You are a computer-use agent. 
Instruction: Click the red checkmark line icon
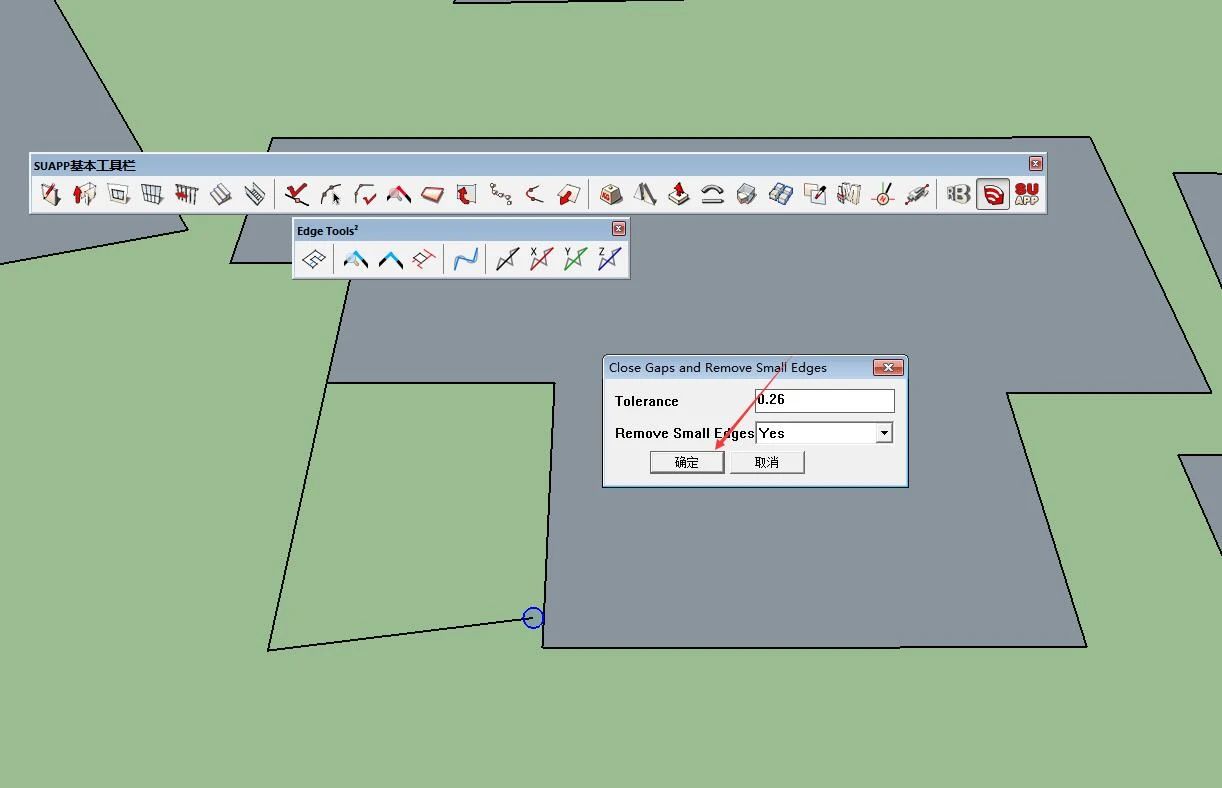pos(296,194)
